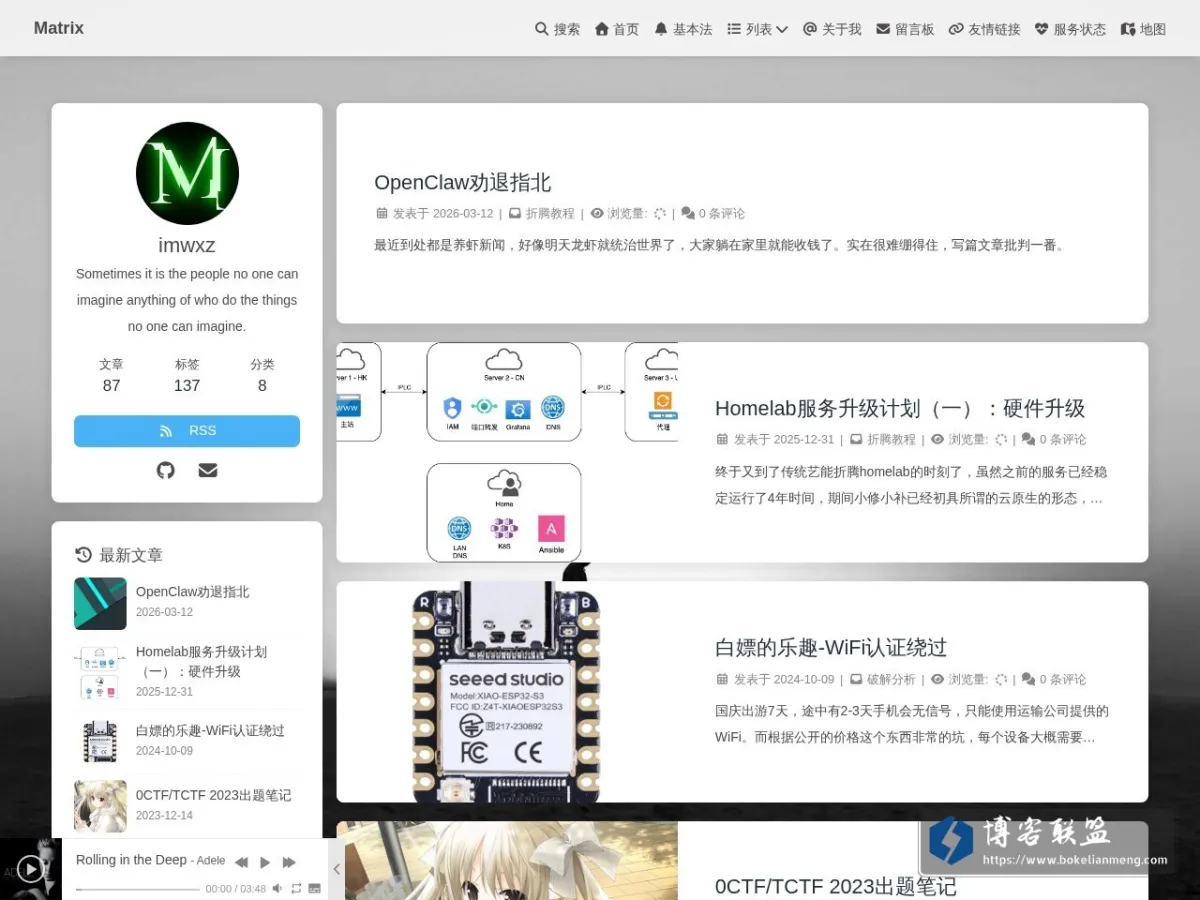
Task: Open the 留言板 guestbook
Action: tap(905, 29)
